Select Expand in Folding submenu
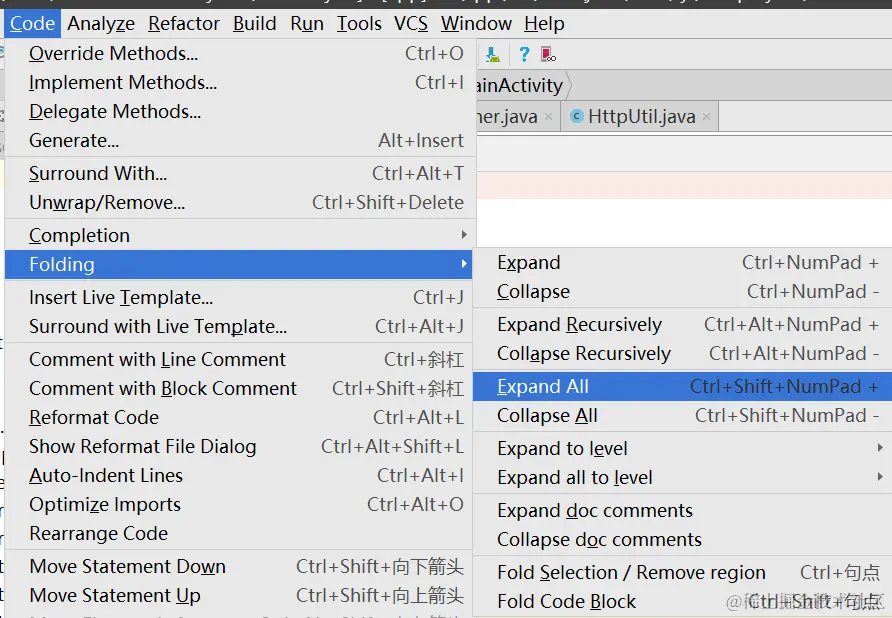 point(683,263)
